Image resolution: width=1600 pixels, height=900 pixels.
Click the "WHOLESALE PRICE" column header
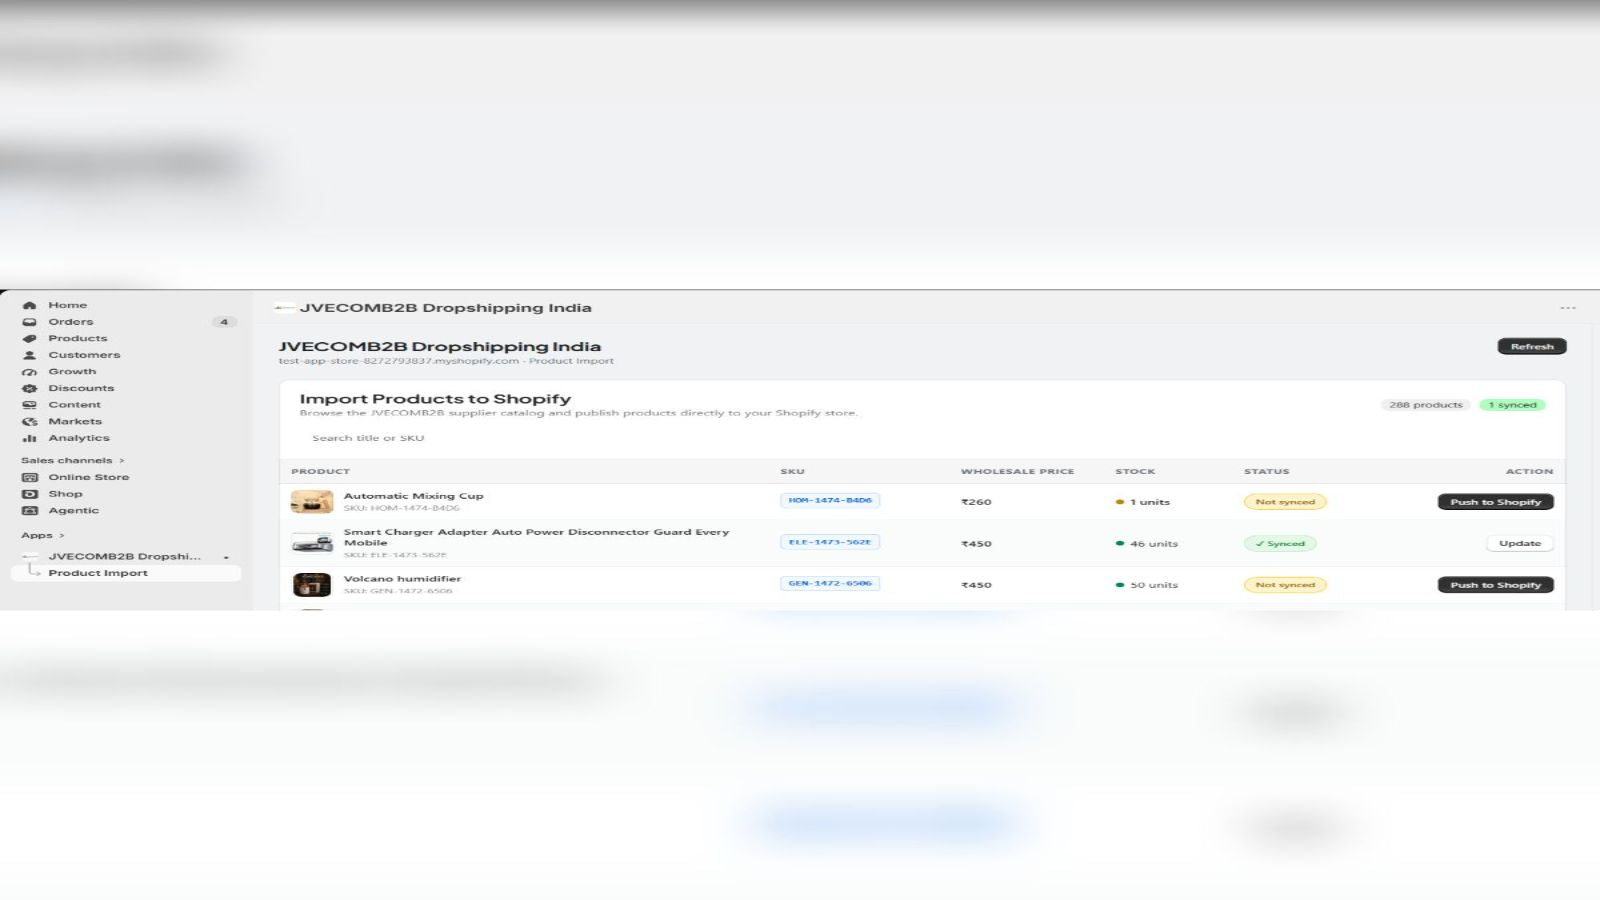(1017, 471)
